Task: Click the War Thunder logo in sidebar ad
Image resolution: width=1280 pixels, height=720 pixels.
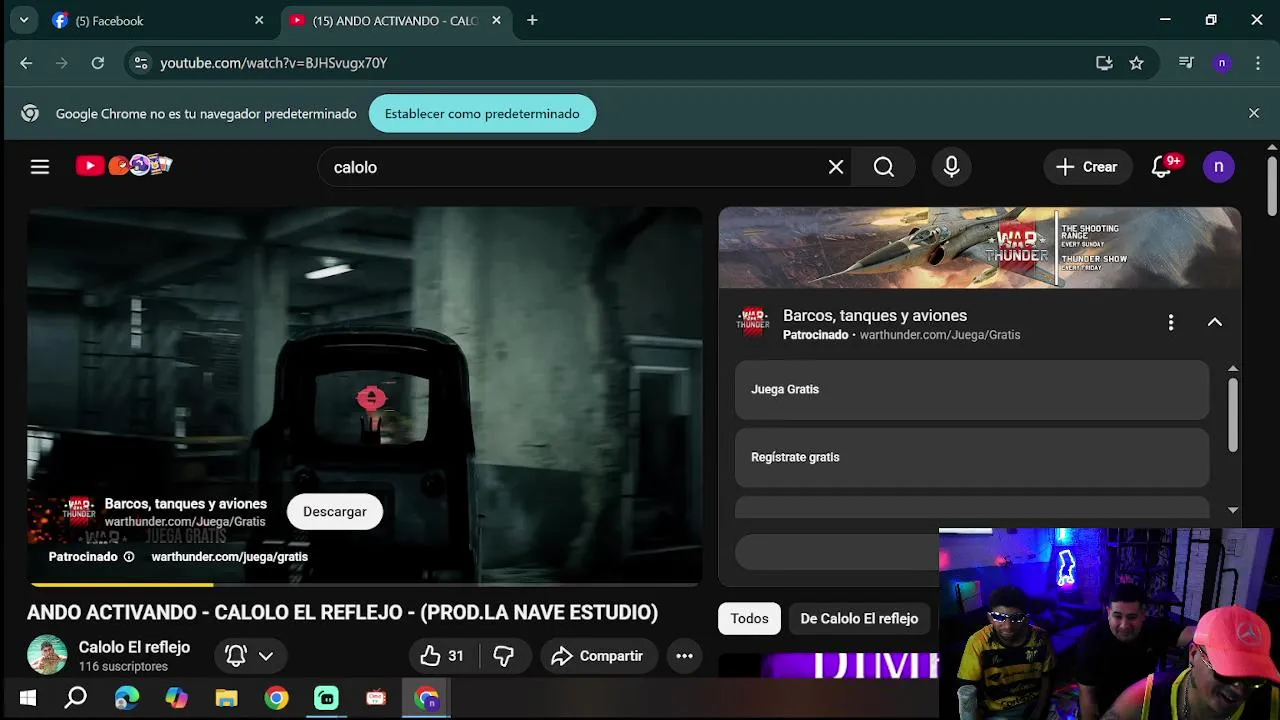Action: 752,322
